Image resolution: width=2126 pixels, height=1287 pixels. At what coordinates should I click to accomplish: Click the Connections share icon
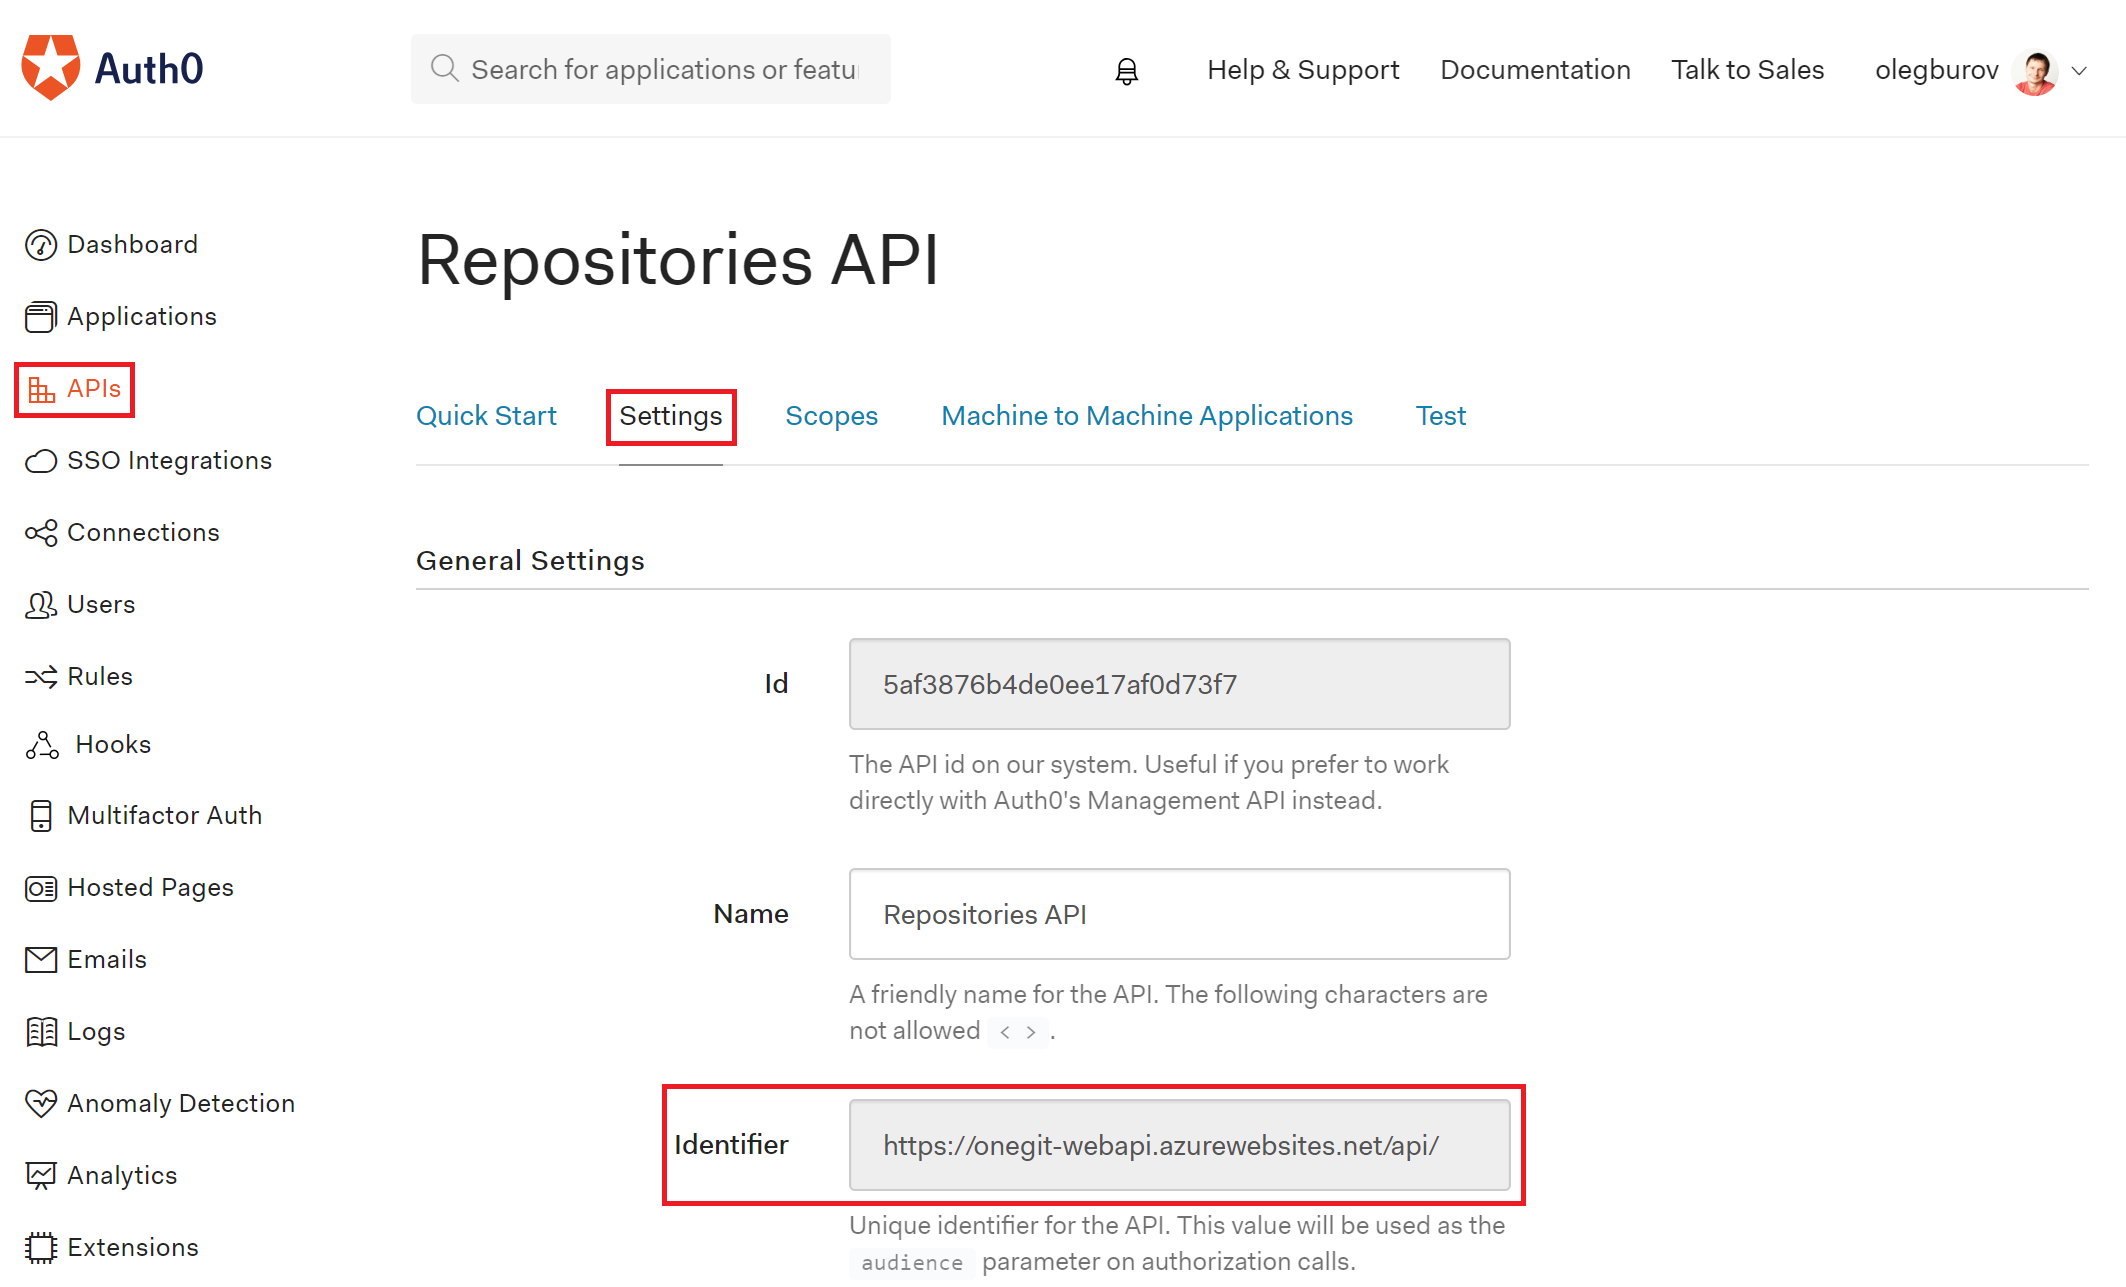point(40,533)
